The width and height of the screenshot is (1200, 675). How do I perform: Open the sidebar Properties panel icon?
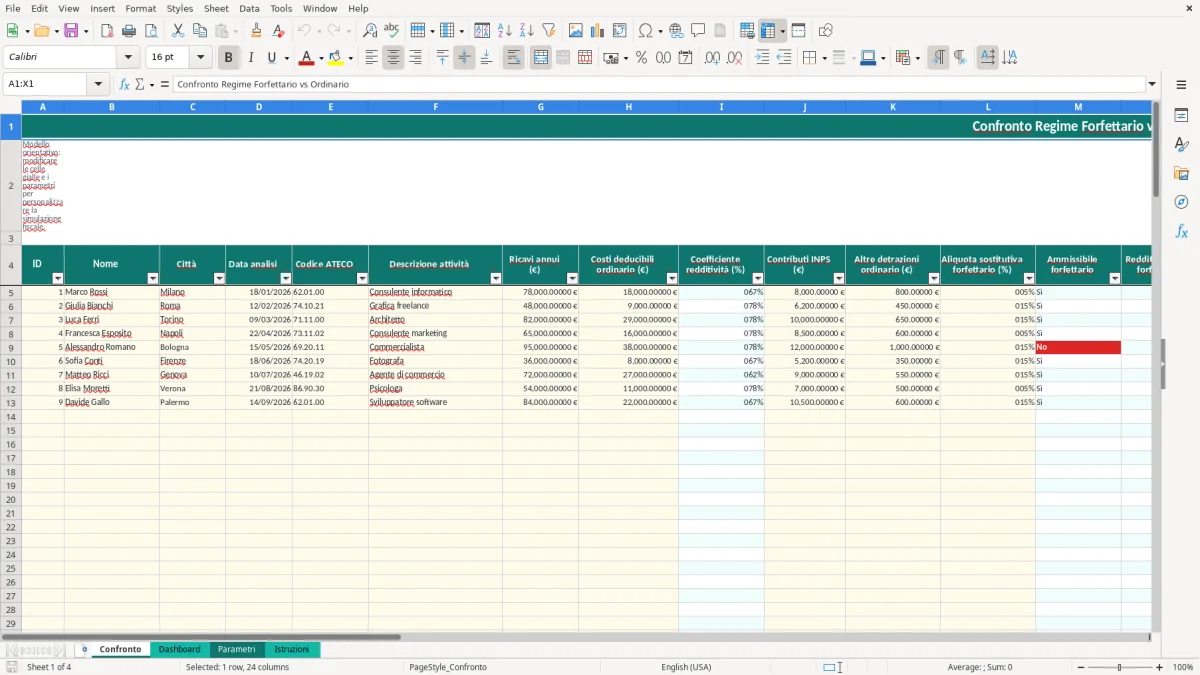click(1181, 115)
